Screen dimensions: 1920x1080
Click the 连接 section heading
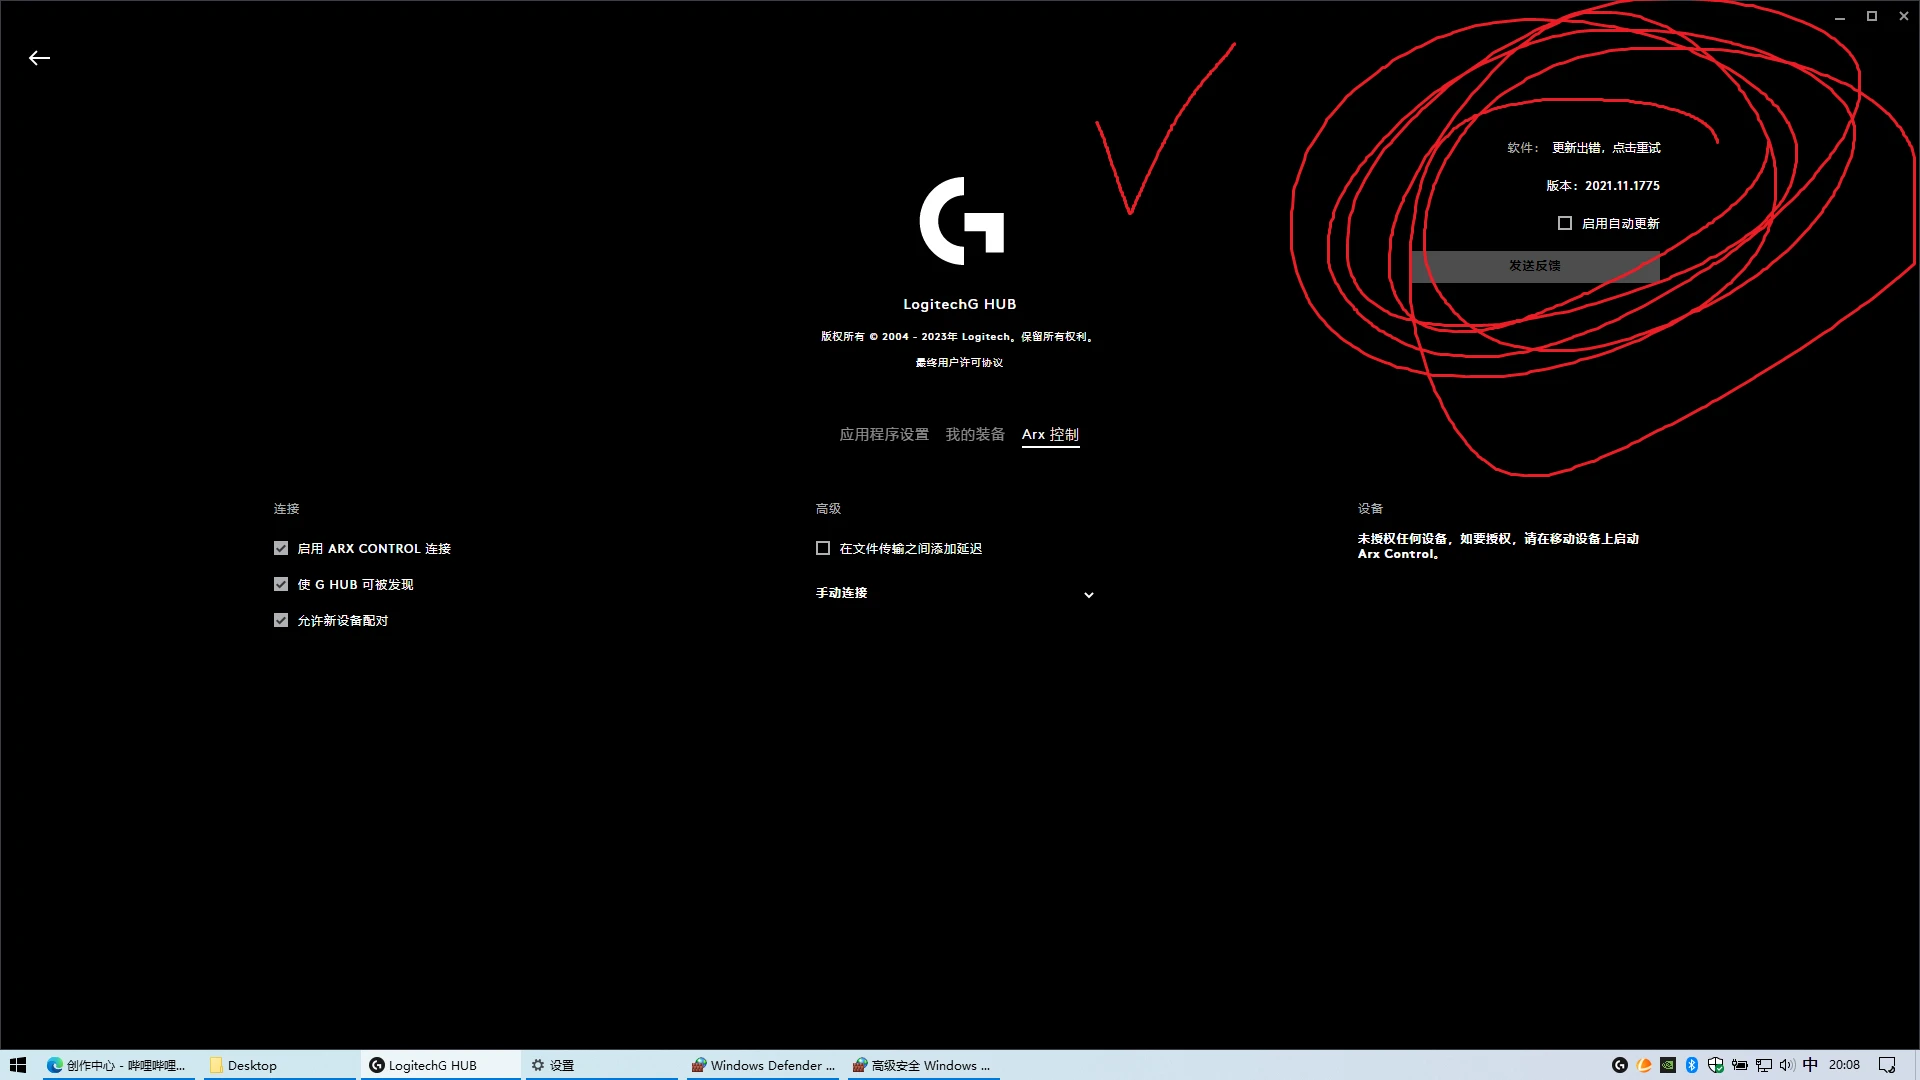coord(287,509)
